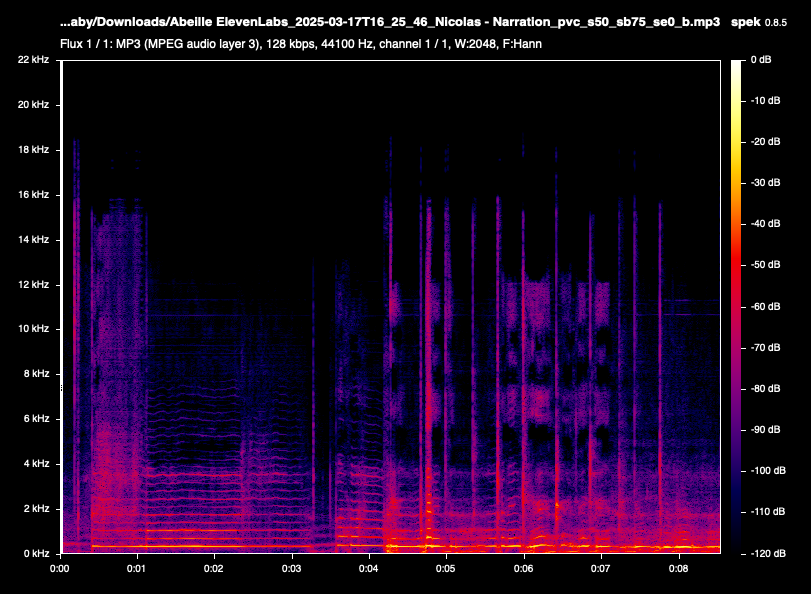Pick the 6 kHz frequency axis label
This screenshot has height=594, width=811.
(x=35, y=419)
